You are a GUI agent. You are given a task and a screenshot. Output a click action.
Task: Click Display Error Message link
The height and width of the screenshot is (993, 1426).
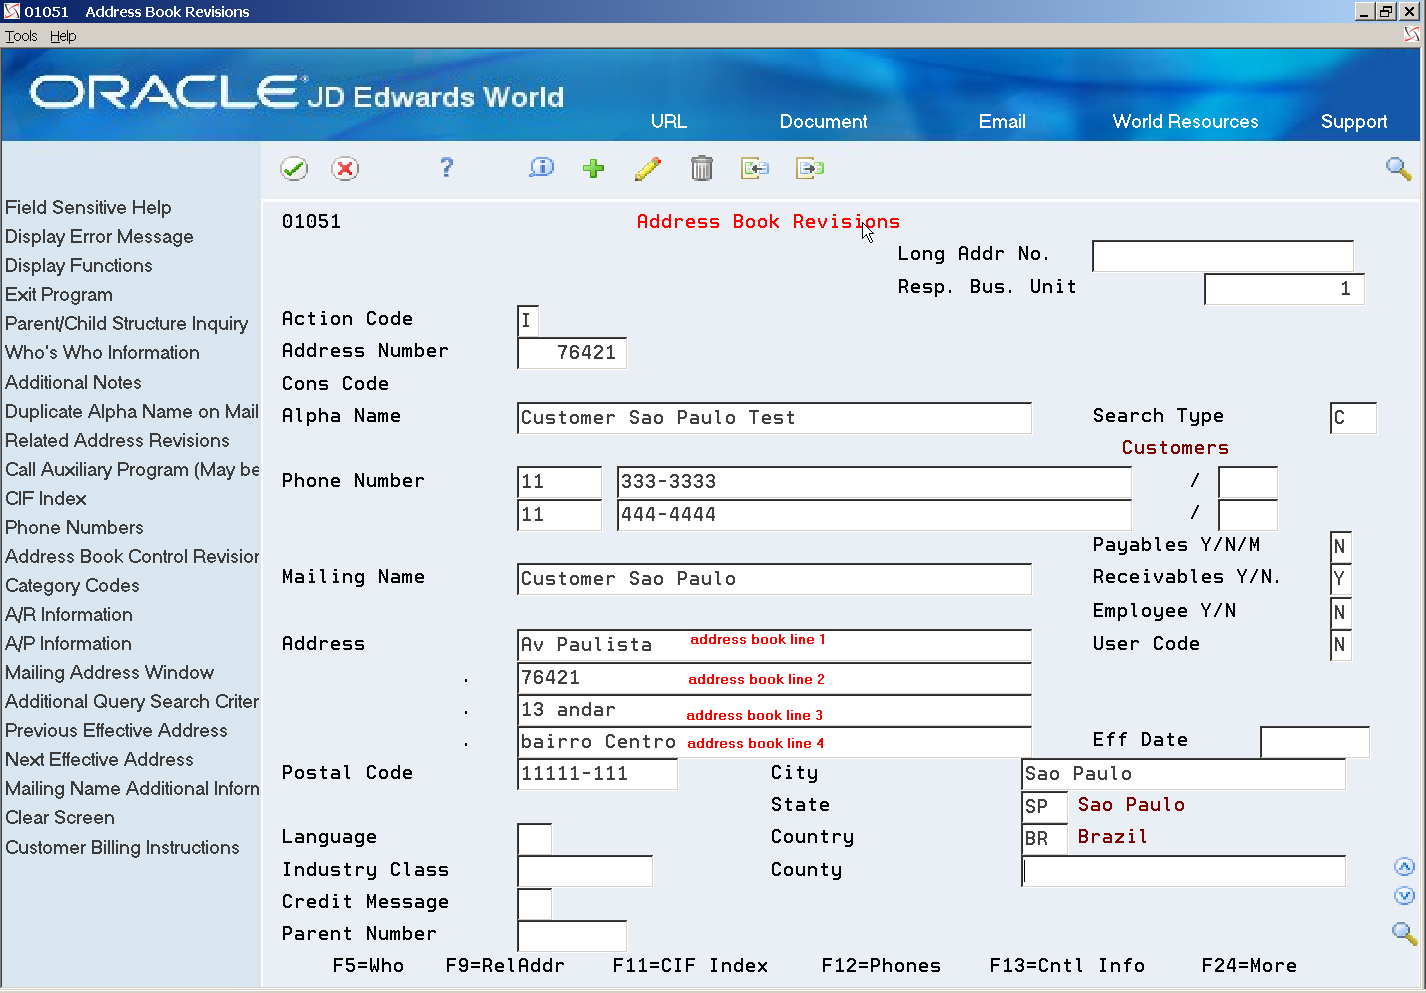(99, 236)
